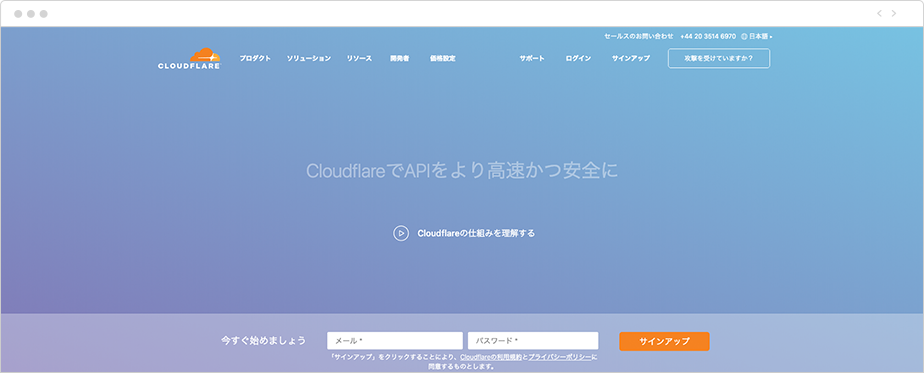Click the Cloudflareの仕組みを理解する text link

476,233
